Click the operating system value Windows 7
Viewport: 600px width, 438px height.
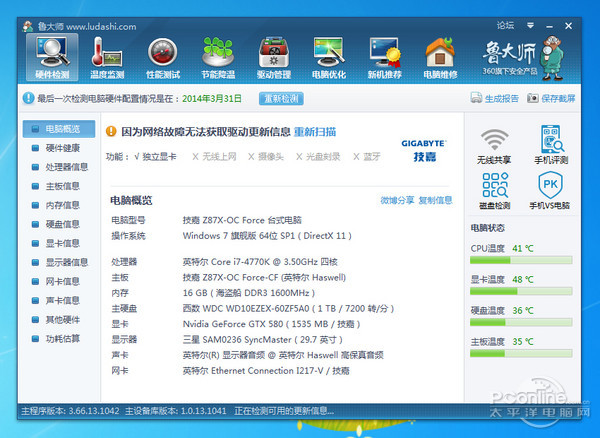click(267, 236)
